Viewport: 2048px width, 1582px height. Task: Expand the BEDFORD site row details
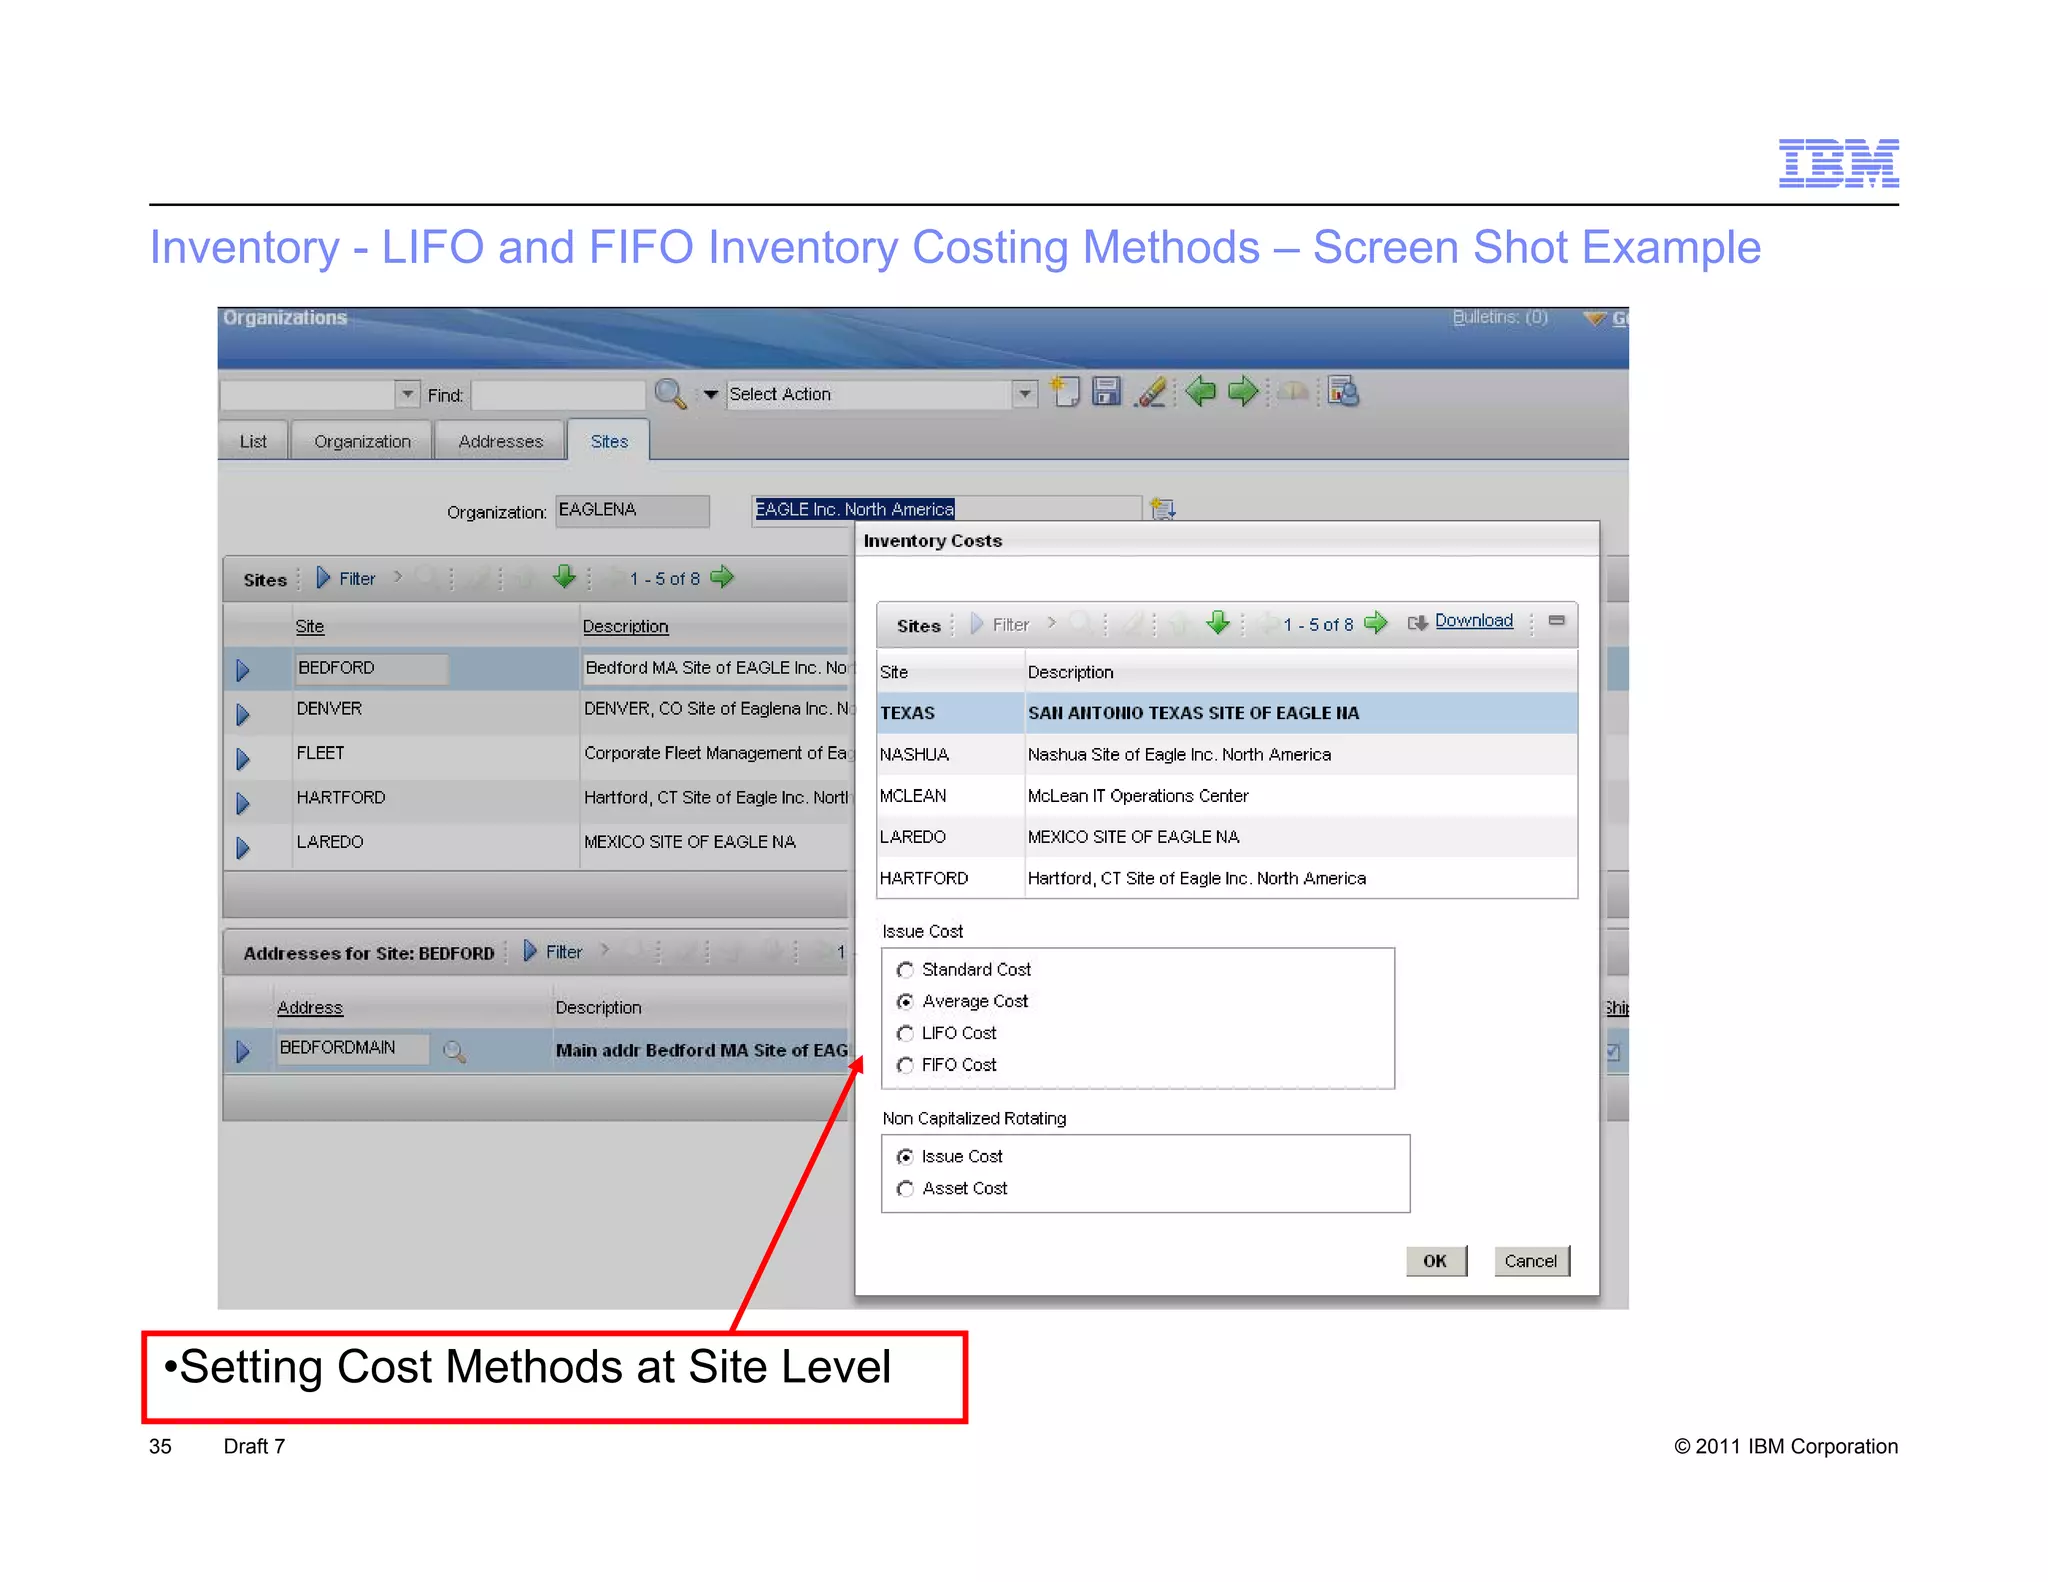243,670
